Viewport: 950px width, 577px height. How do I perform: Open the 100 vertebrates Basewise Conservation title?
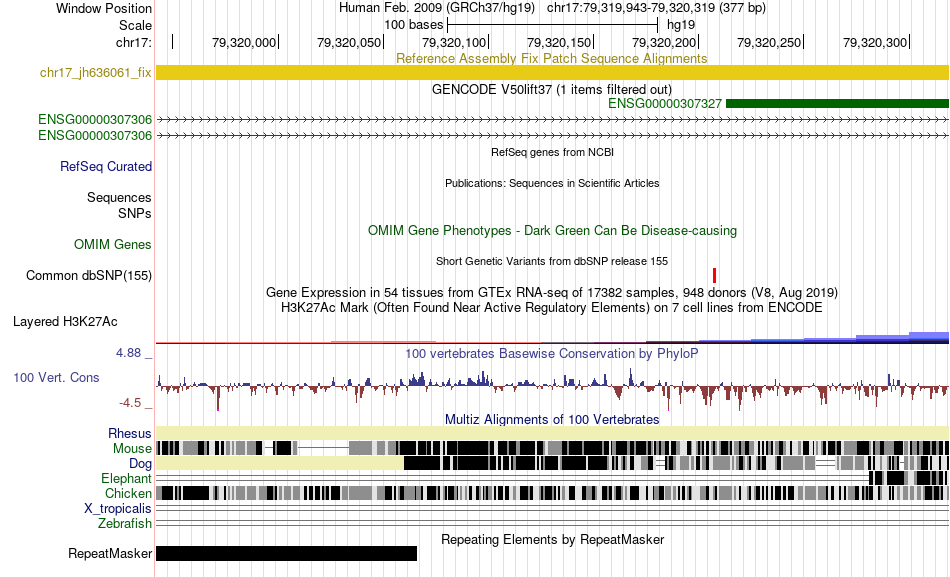coord(551,353)
